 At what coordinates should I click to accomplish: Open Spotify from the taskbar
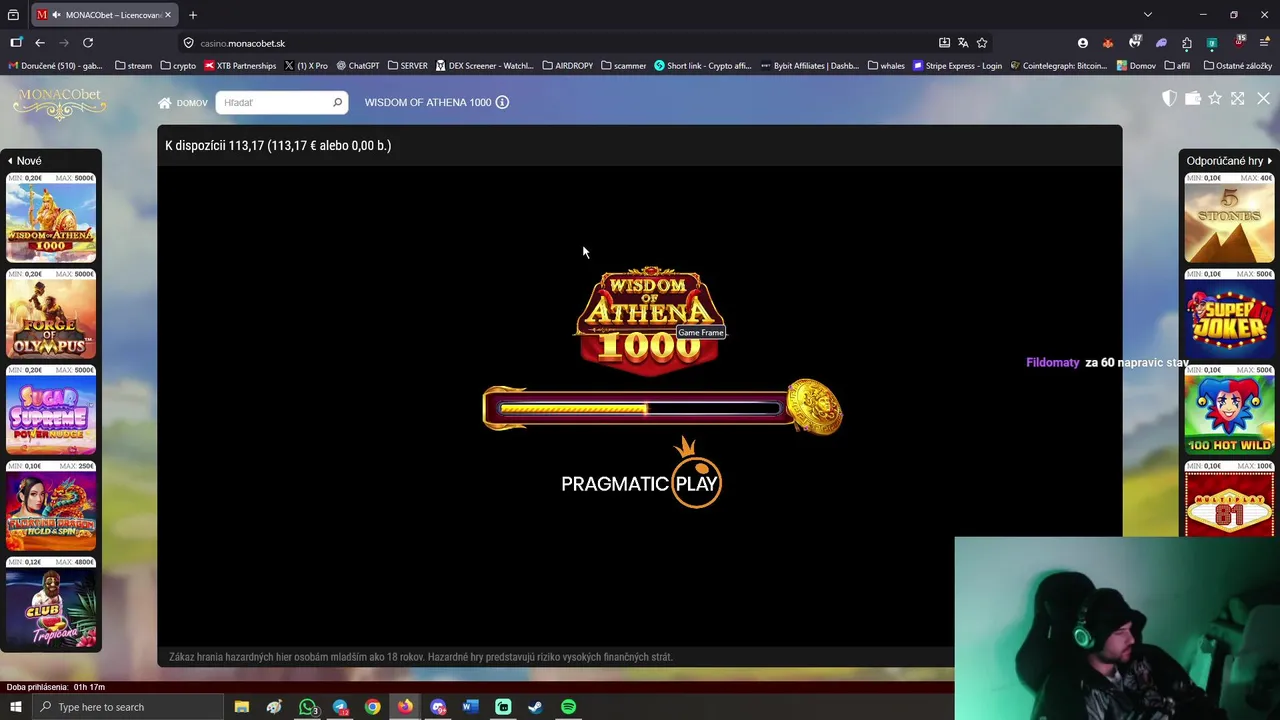point(568,707)
